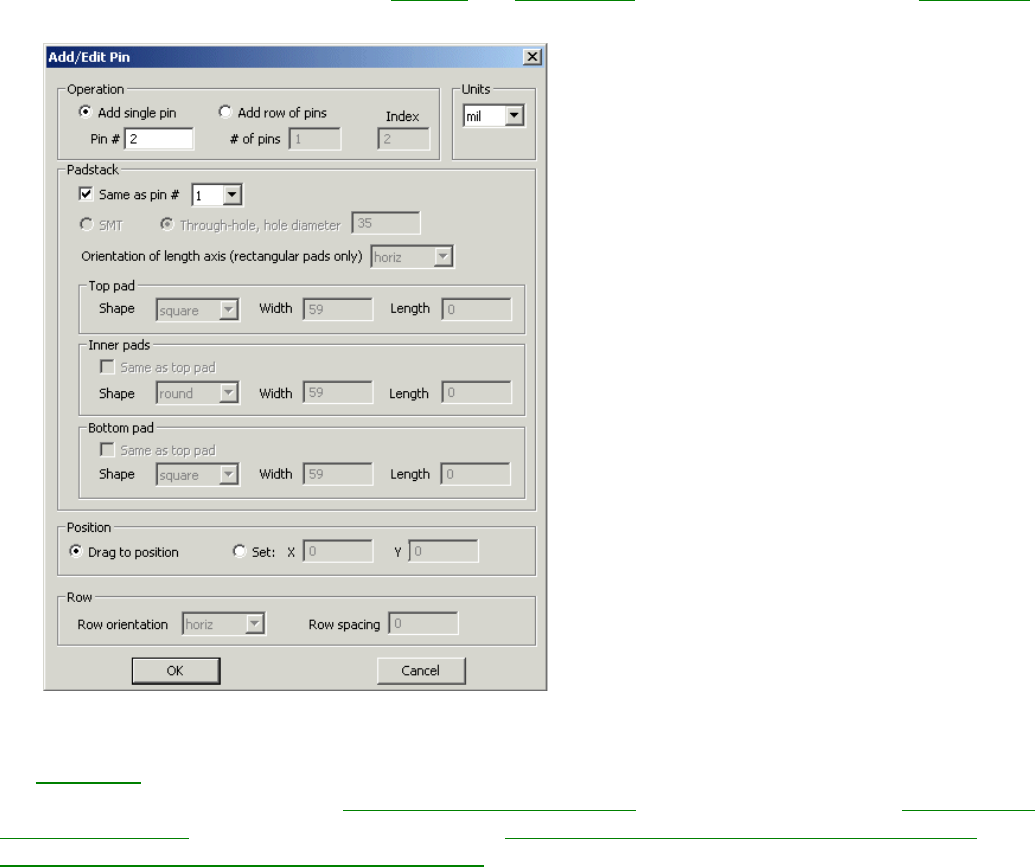Click the Inner pads Width field

(338, 392)
